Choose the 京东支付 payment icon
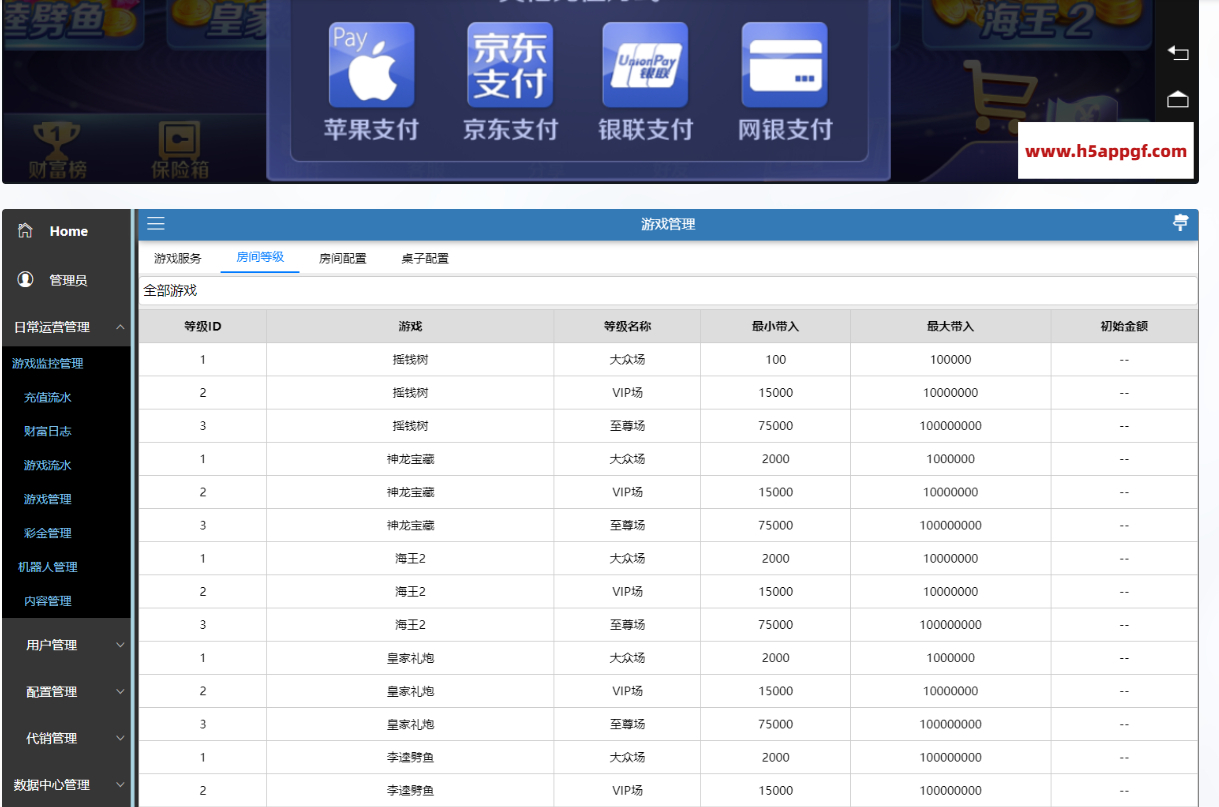This screenshot has height=807, width=1219. (510, 65)
